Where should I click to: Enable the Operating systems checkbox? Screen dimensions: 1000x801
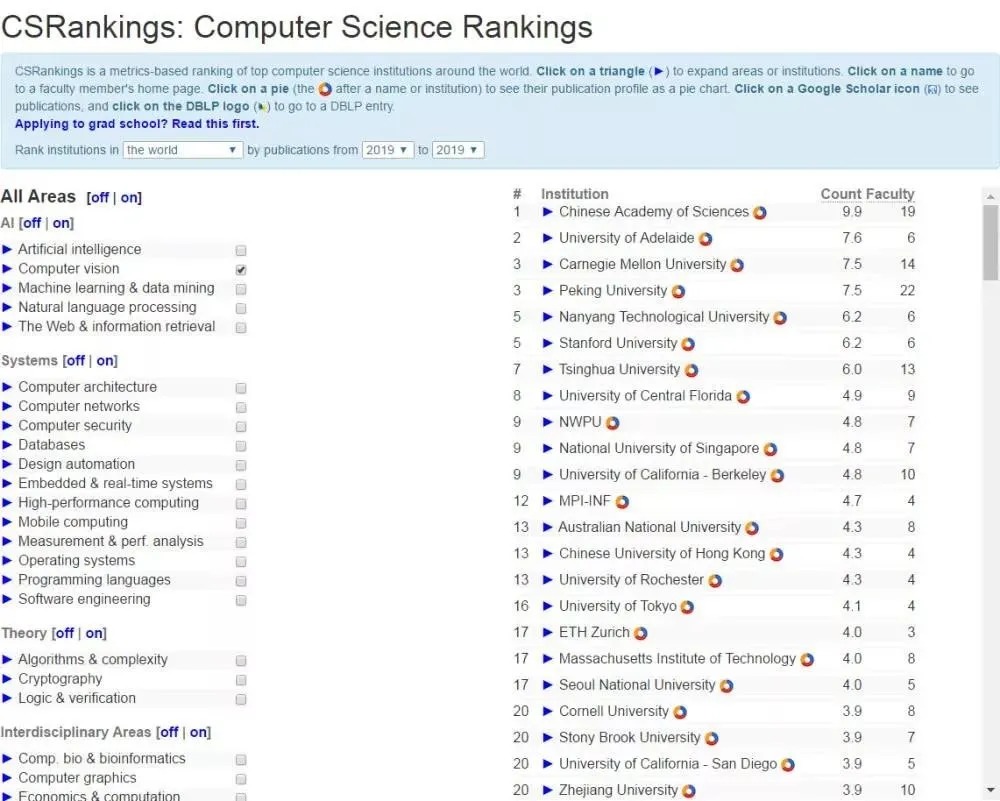pos(240,562)
